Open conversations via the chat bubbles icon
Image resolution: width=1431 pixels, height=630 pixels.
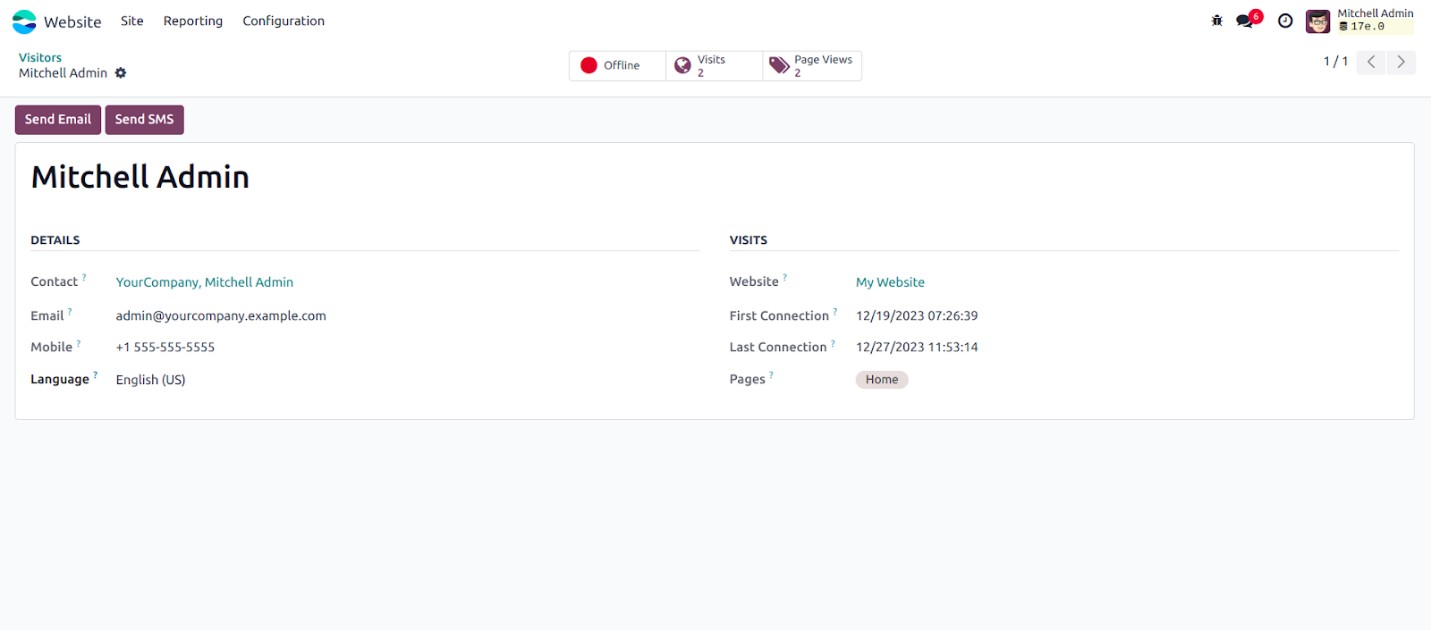tap(1243, 20)
